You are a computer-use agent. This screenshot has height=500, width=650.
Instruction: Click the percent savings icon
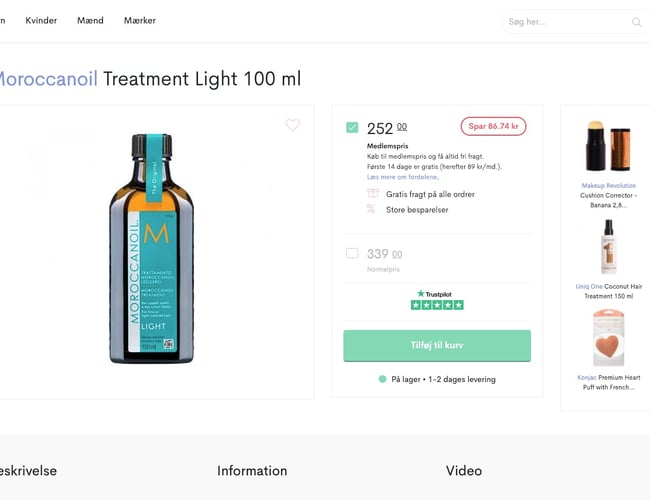(x=372, y=209)
